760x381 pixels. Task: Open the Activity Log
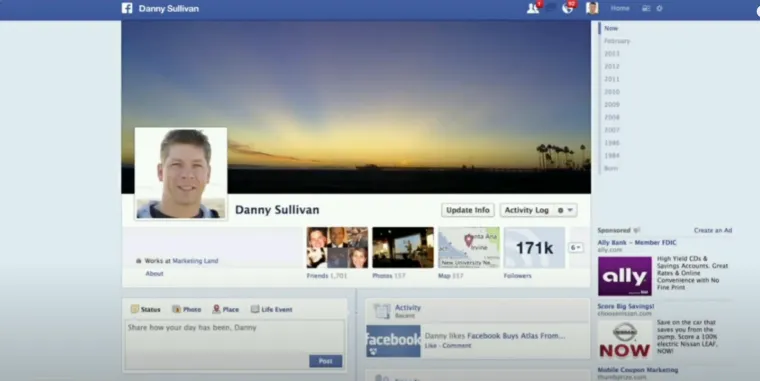tap(526, 210)
